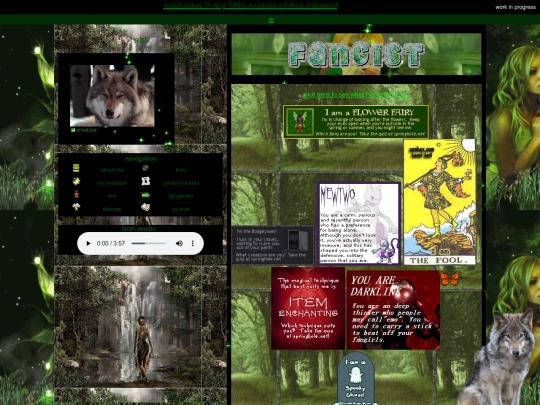This screenshot has width=540, height=405.
Task: Click the welcome header title link
Action: tap(250, 5)
